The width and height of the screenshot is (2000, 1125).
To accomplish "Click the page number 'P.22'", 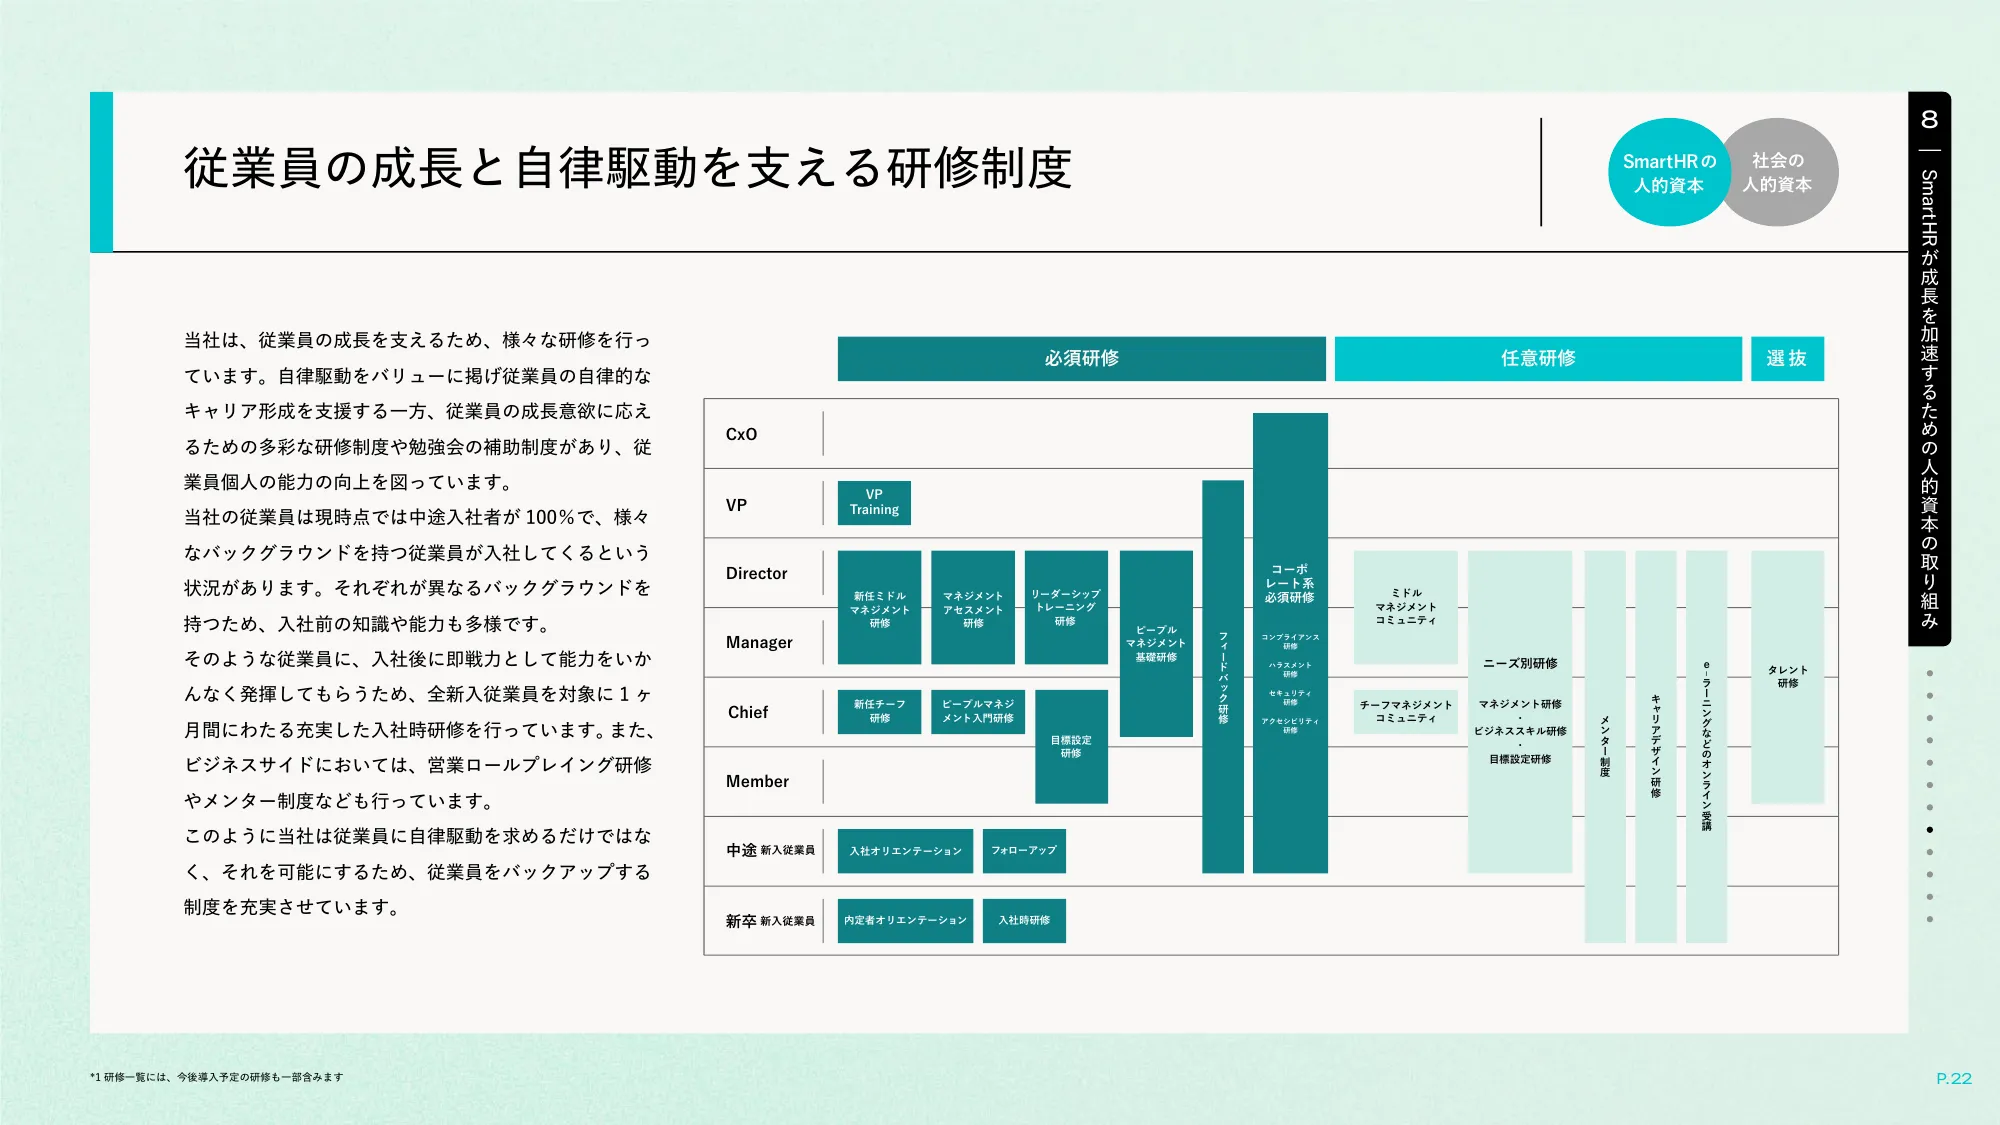I will (1953, 1078).
